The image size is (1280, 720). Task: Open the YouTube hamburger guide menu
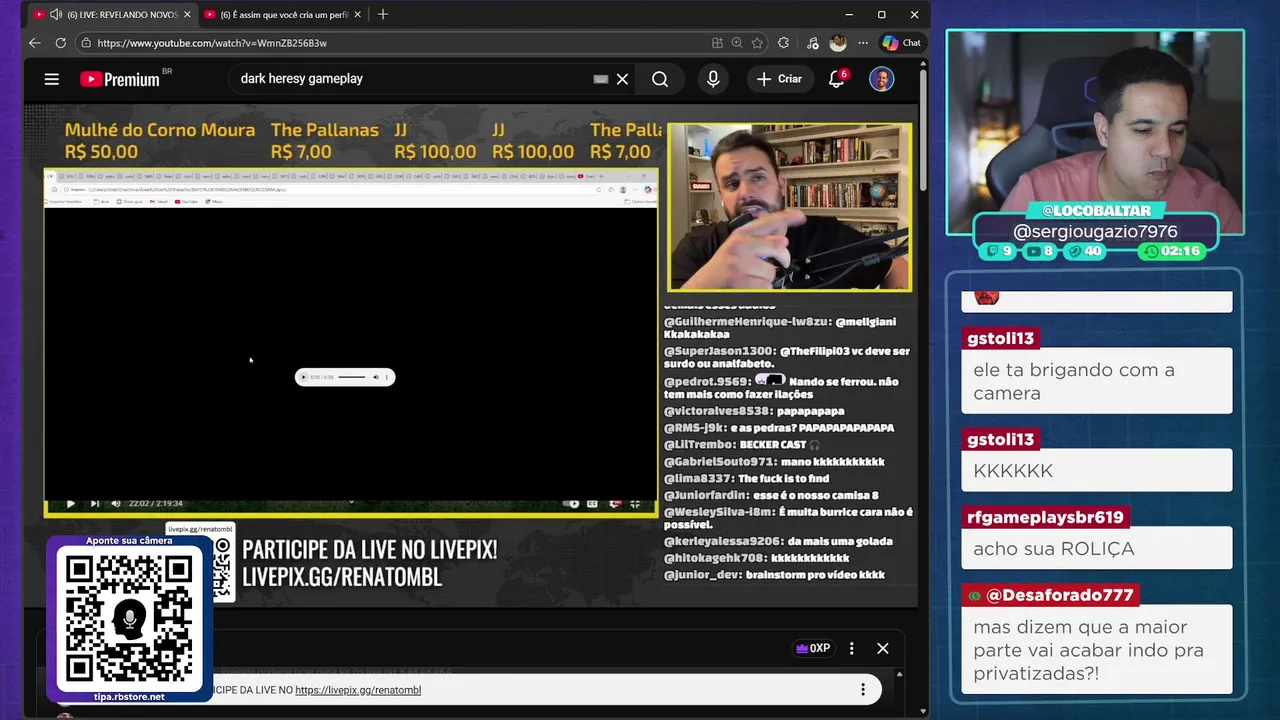[52, 79]
